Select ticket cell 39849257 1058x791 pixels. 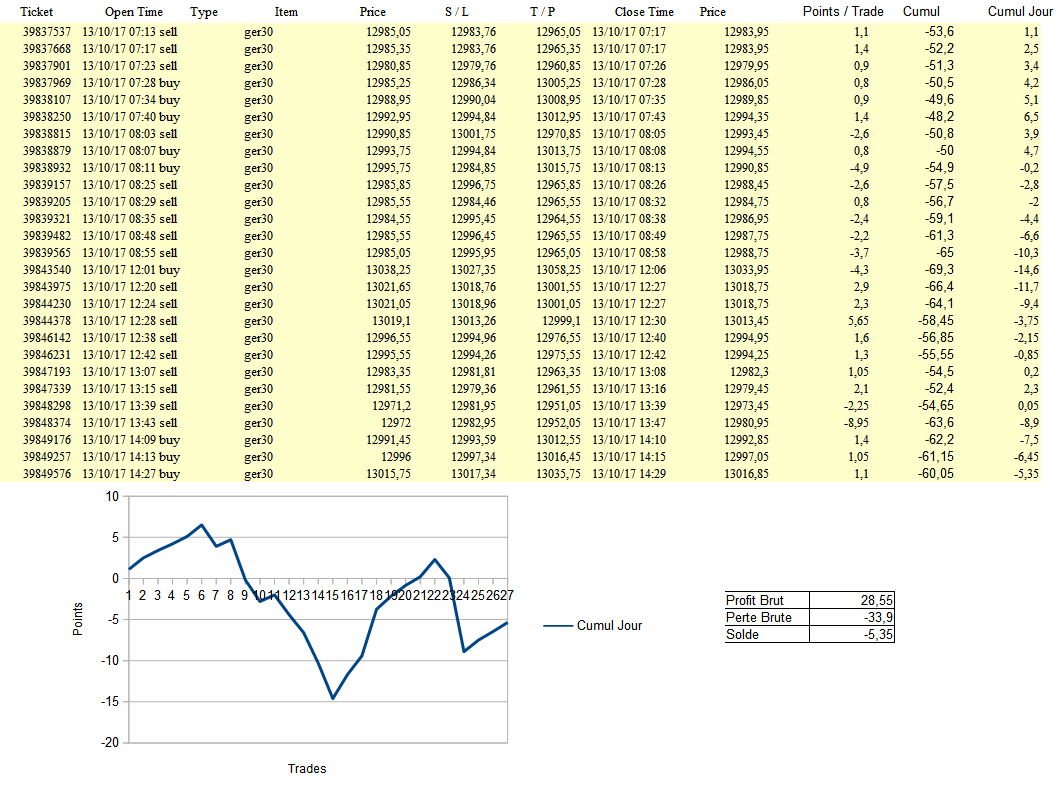pyautogui.click(x=47, y=456)
